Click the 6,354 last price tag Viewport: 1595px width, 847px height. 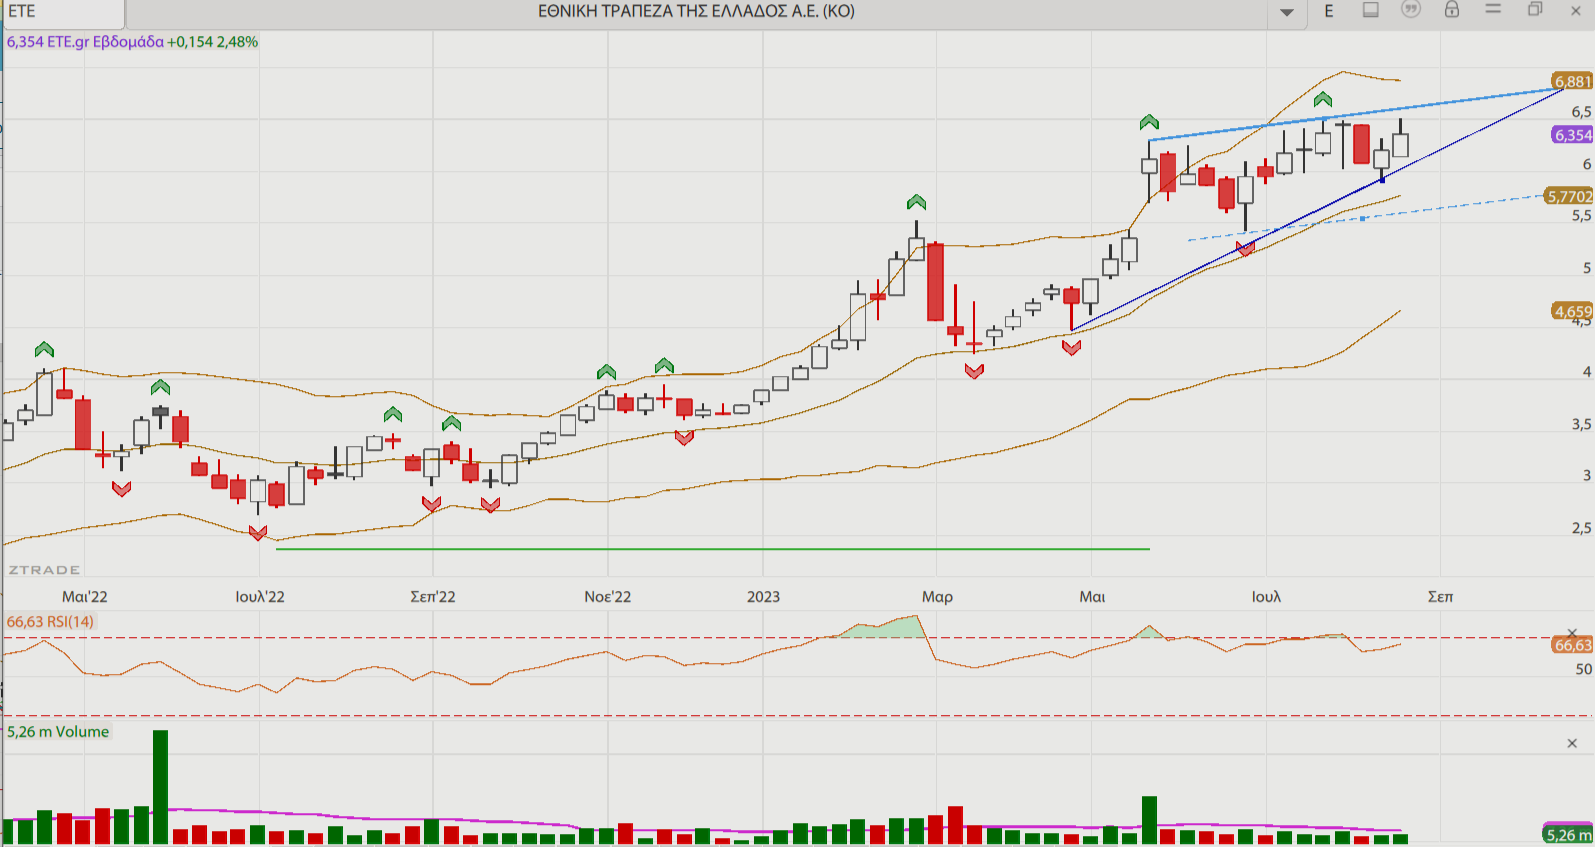1572,135
